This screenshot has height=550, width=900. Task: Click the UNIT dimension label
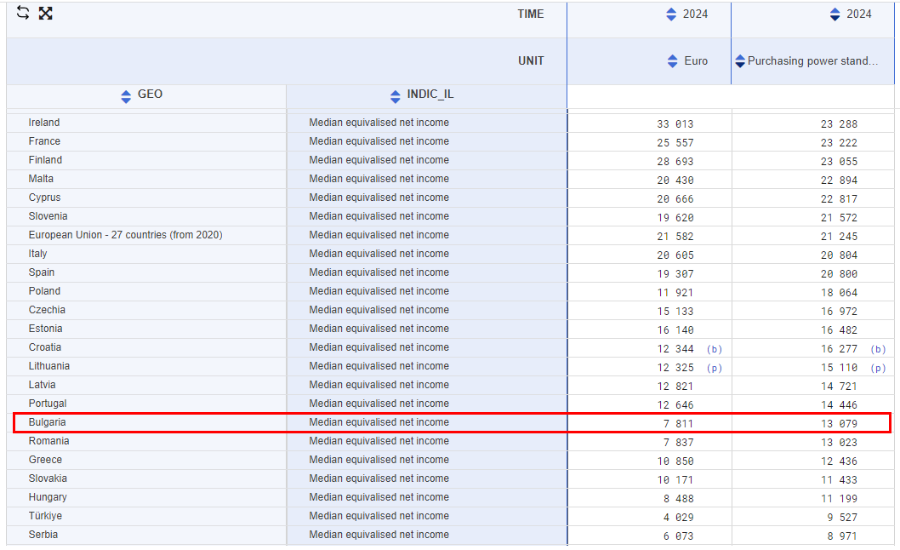[530, 61]
